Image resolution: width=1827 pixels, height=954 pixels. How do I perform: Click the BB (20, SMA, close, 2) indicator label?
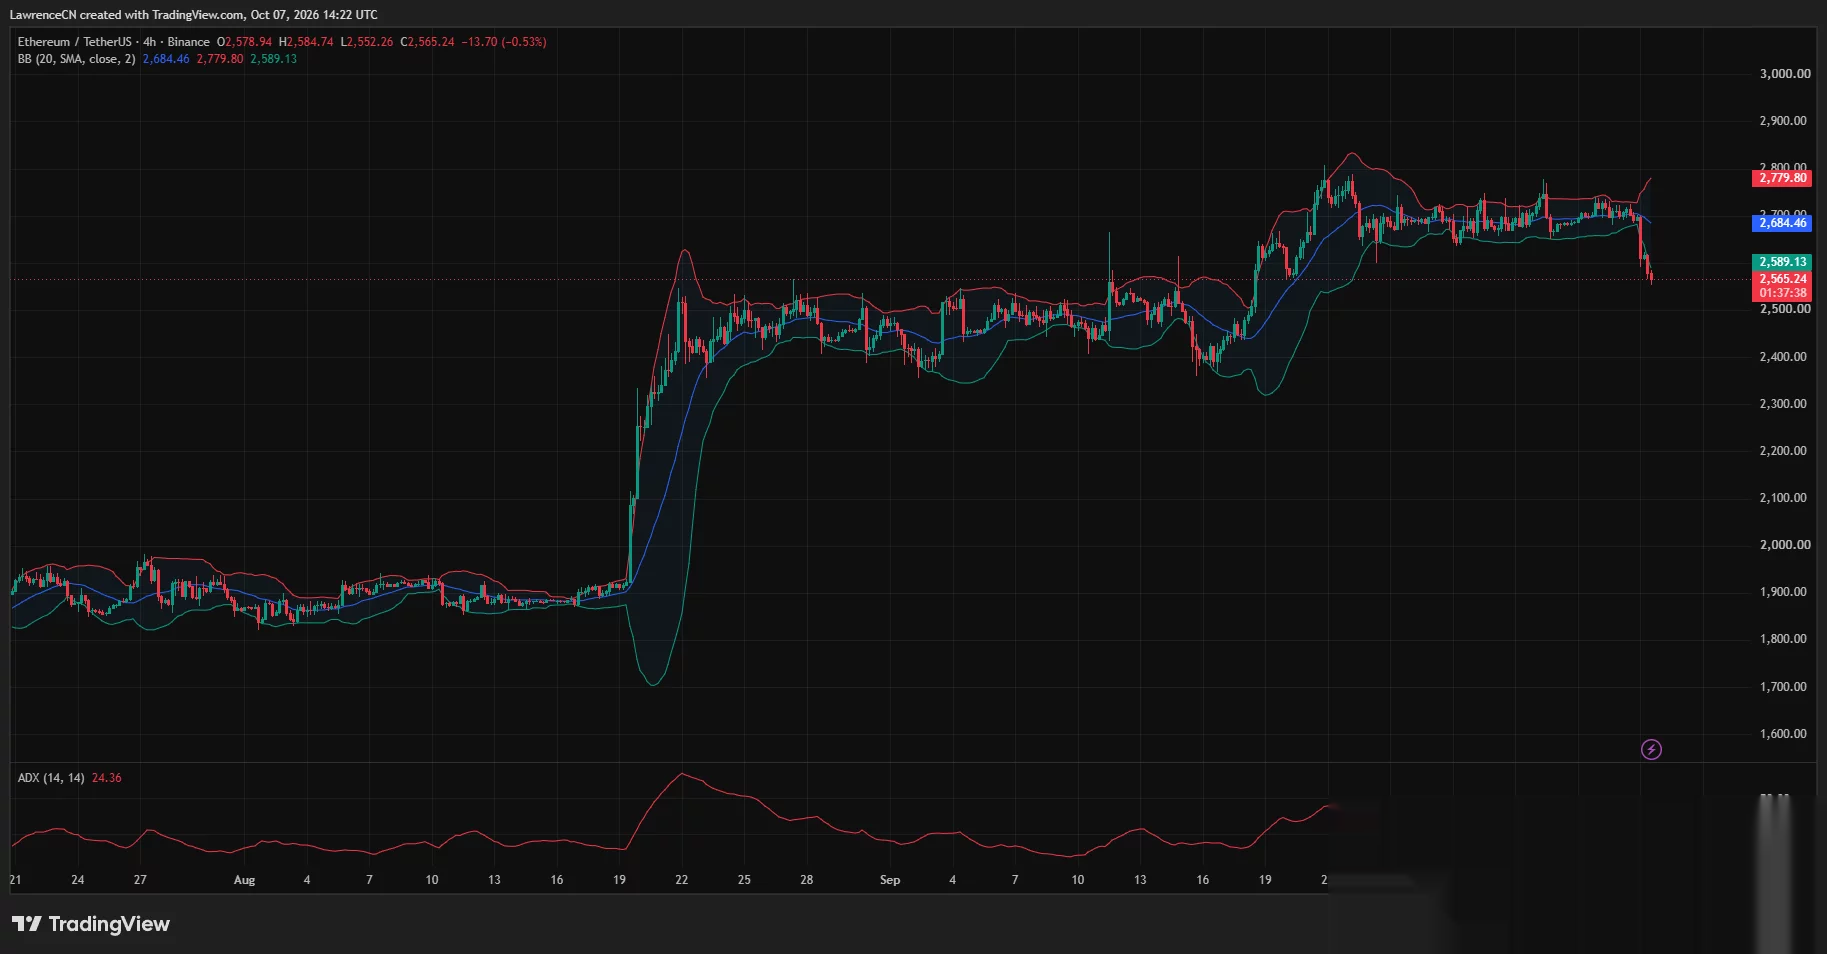coord(76,59)
